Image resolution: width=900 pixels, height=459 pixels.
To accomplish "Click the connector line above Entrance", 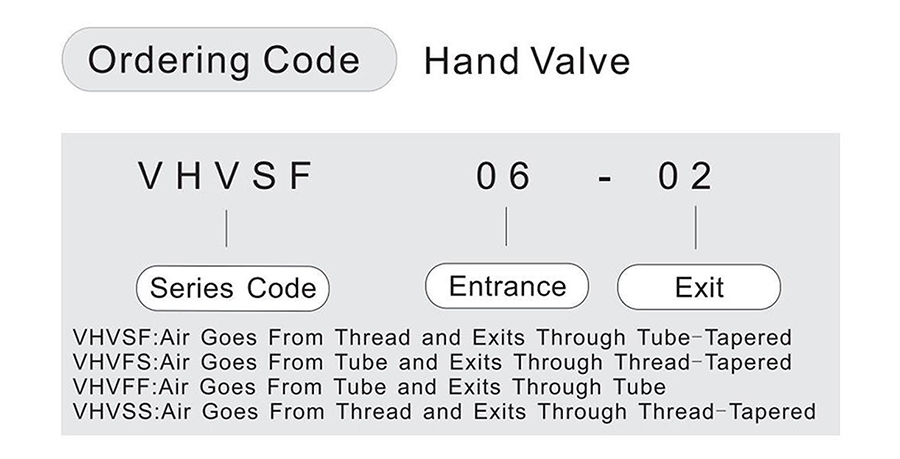I will pos(506,227).
